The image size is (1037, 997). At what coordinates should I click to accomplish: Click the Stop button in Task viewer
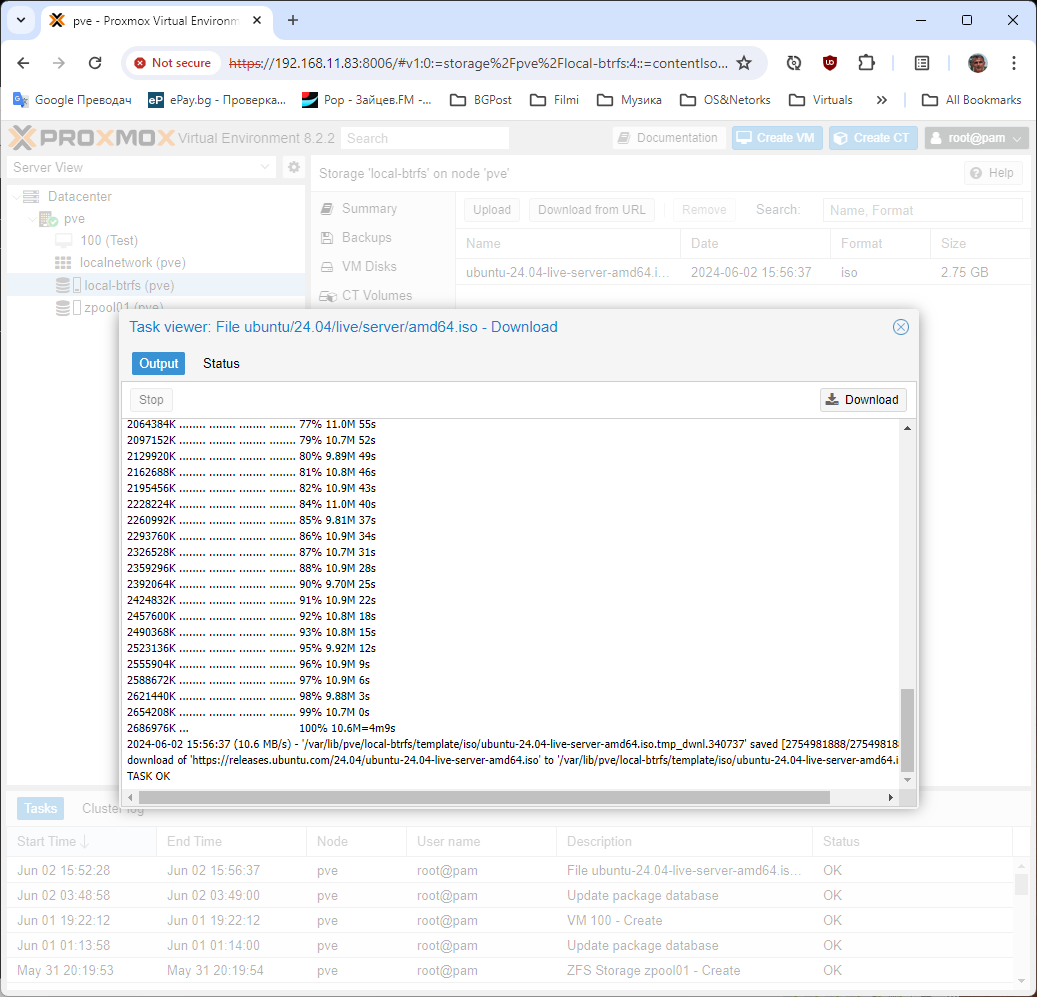[151, 400]
